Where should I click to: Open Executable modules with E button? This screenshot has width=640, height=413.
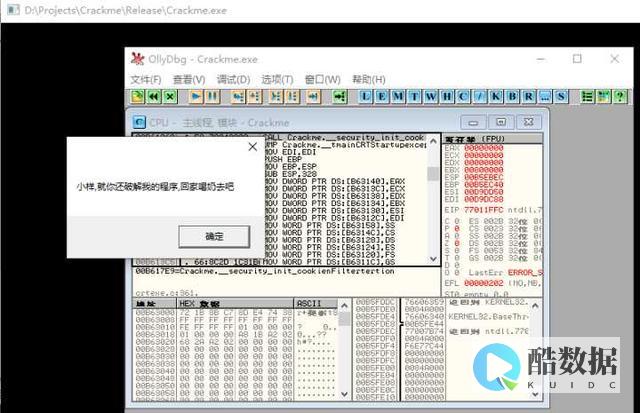[382, 97]
